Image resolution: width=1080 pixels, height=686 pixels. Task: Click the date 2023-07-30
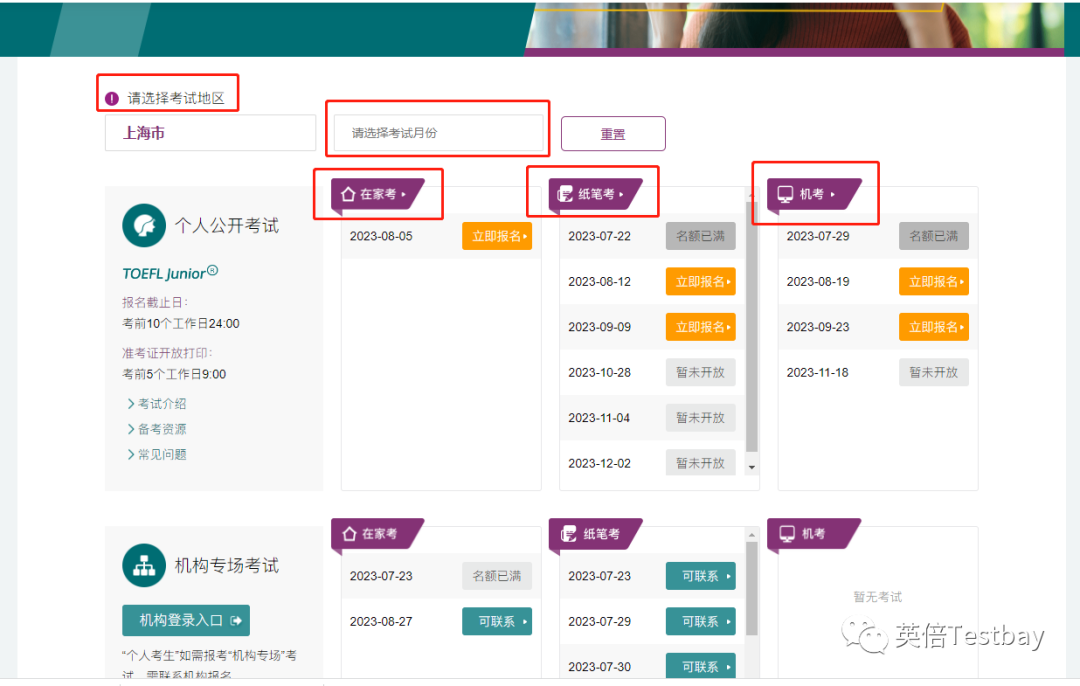coord(599,667)
